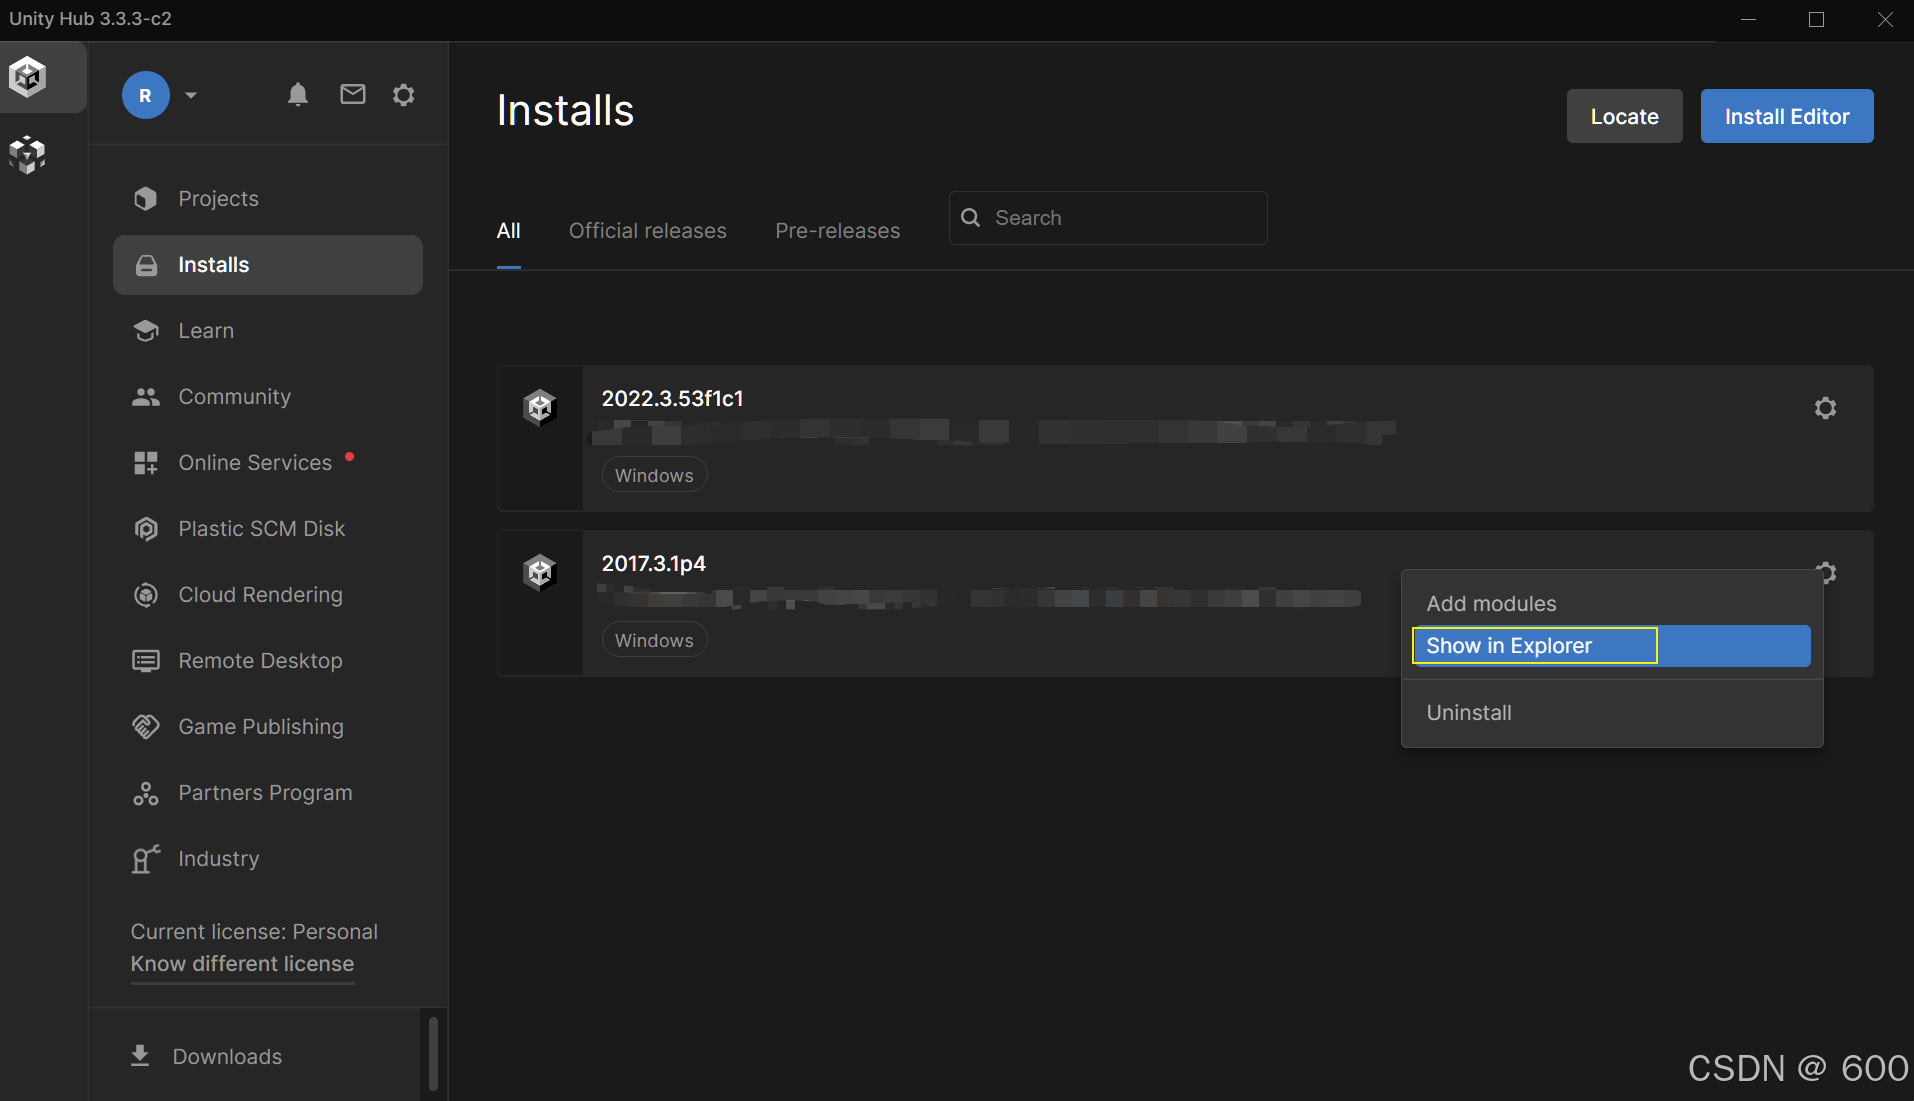Expand the account dropdown arrow
Viewport: 1914px width, 1101px height.
(x=191, y=95)
